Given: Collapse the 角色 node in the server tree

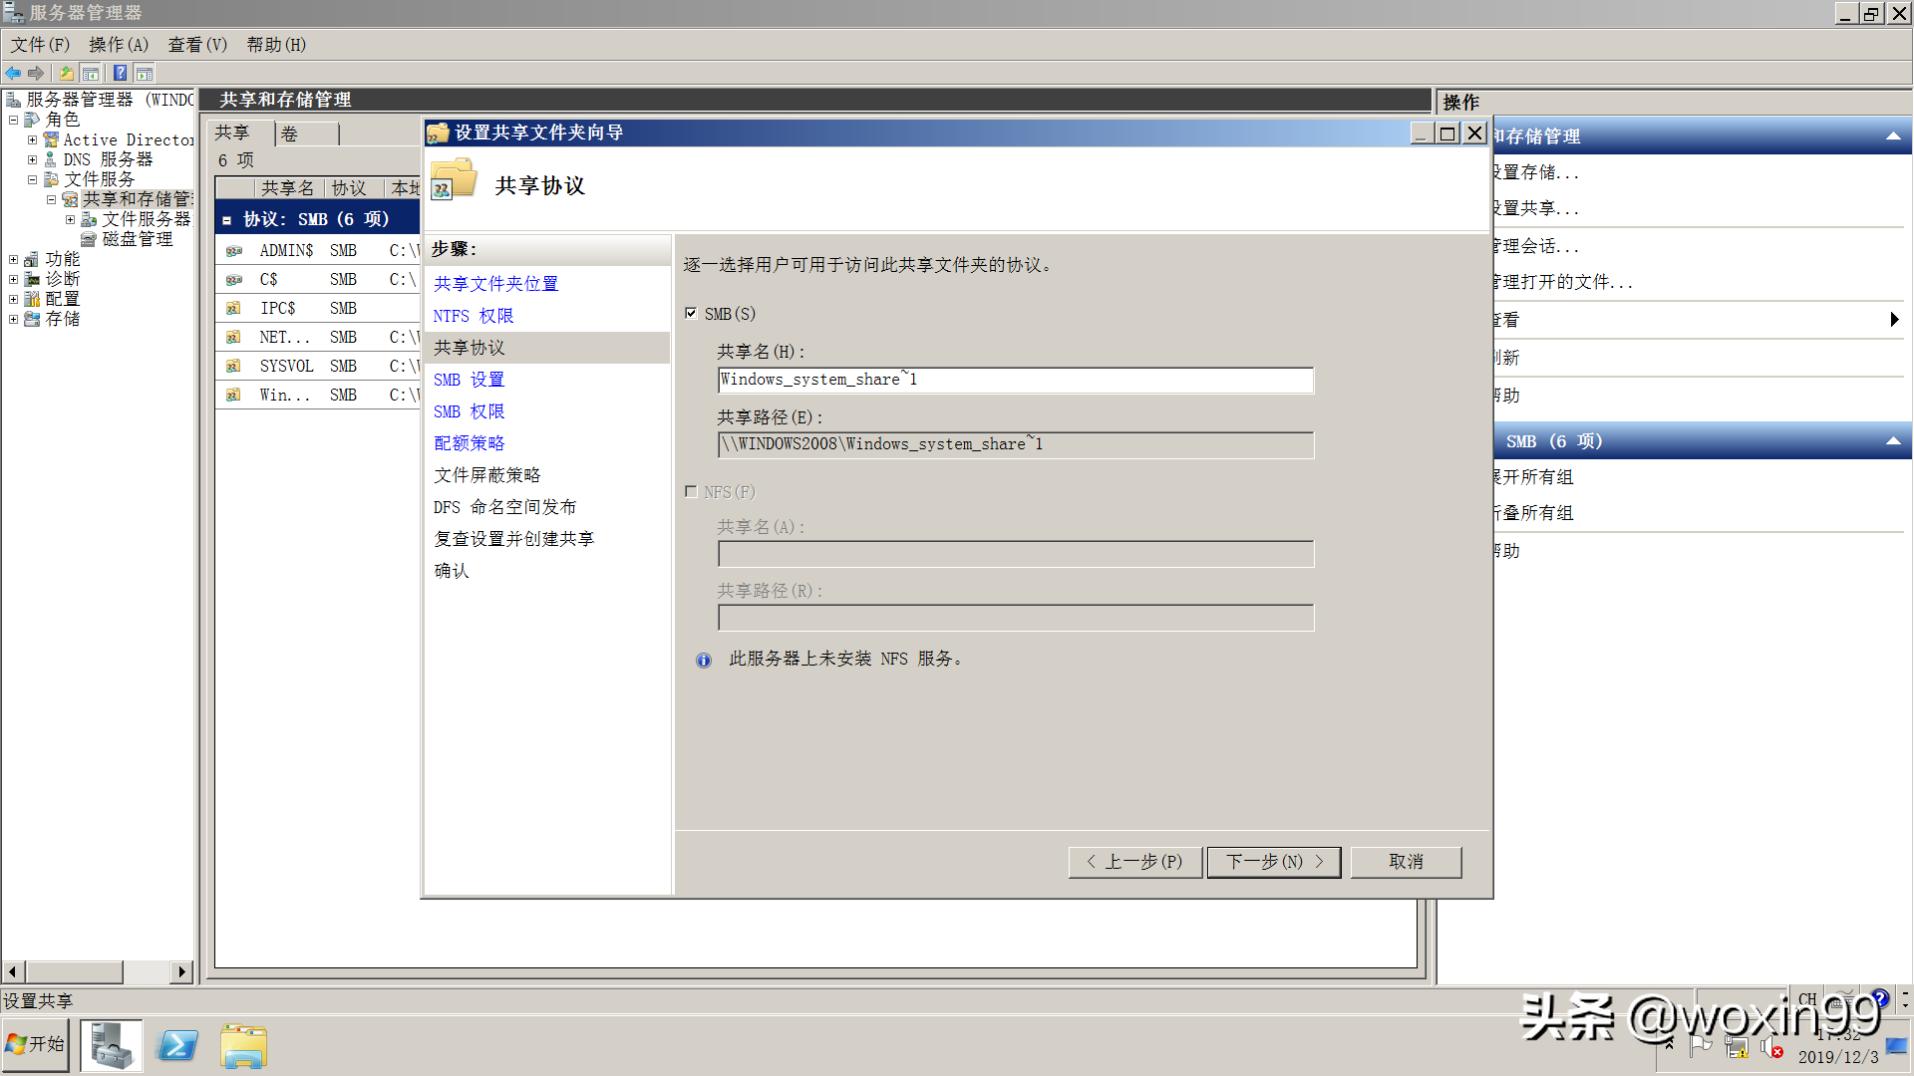Looking at the screenshot, I should click(x=13, y=119).
